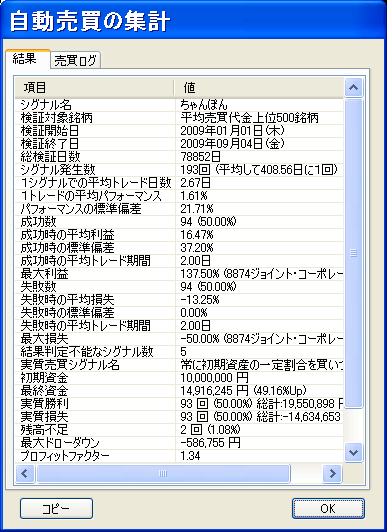Viewport: 387px width, 532px height.
Task: Click the 項目 column header
Action: click(x=94, y=88)
